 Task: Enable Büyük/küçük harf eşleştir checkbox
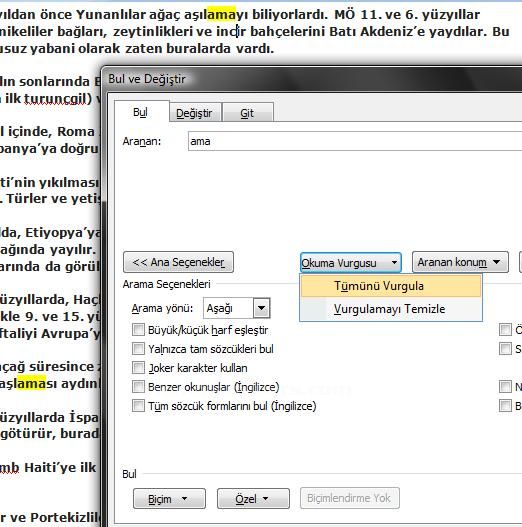pyautogui.click(x=138, y=330)
